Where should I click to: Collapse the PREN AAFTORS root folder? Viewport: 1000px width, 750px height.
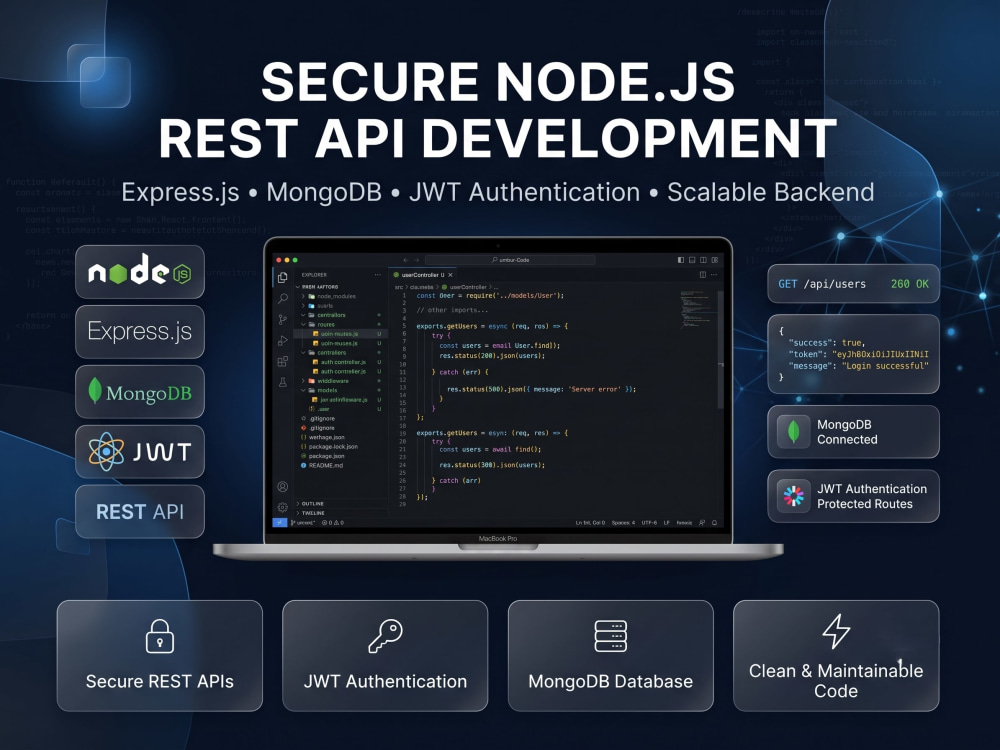point(320,287)
